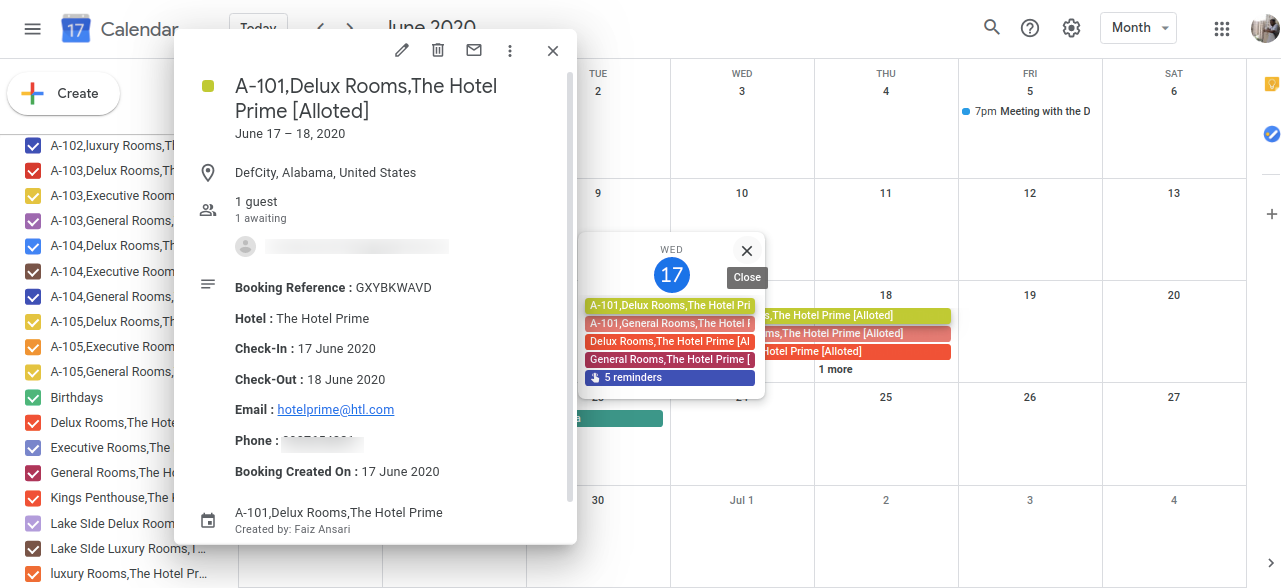Select date Jul 1 in the grid
The height and width of the screenshot is (588, 1281).
[742, 500]
